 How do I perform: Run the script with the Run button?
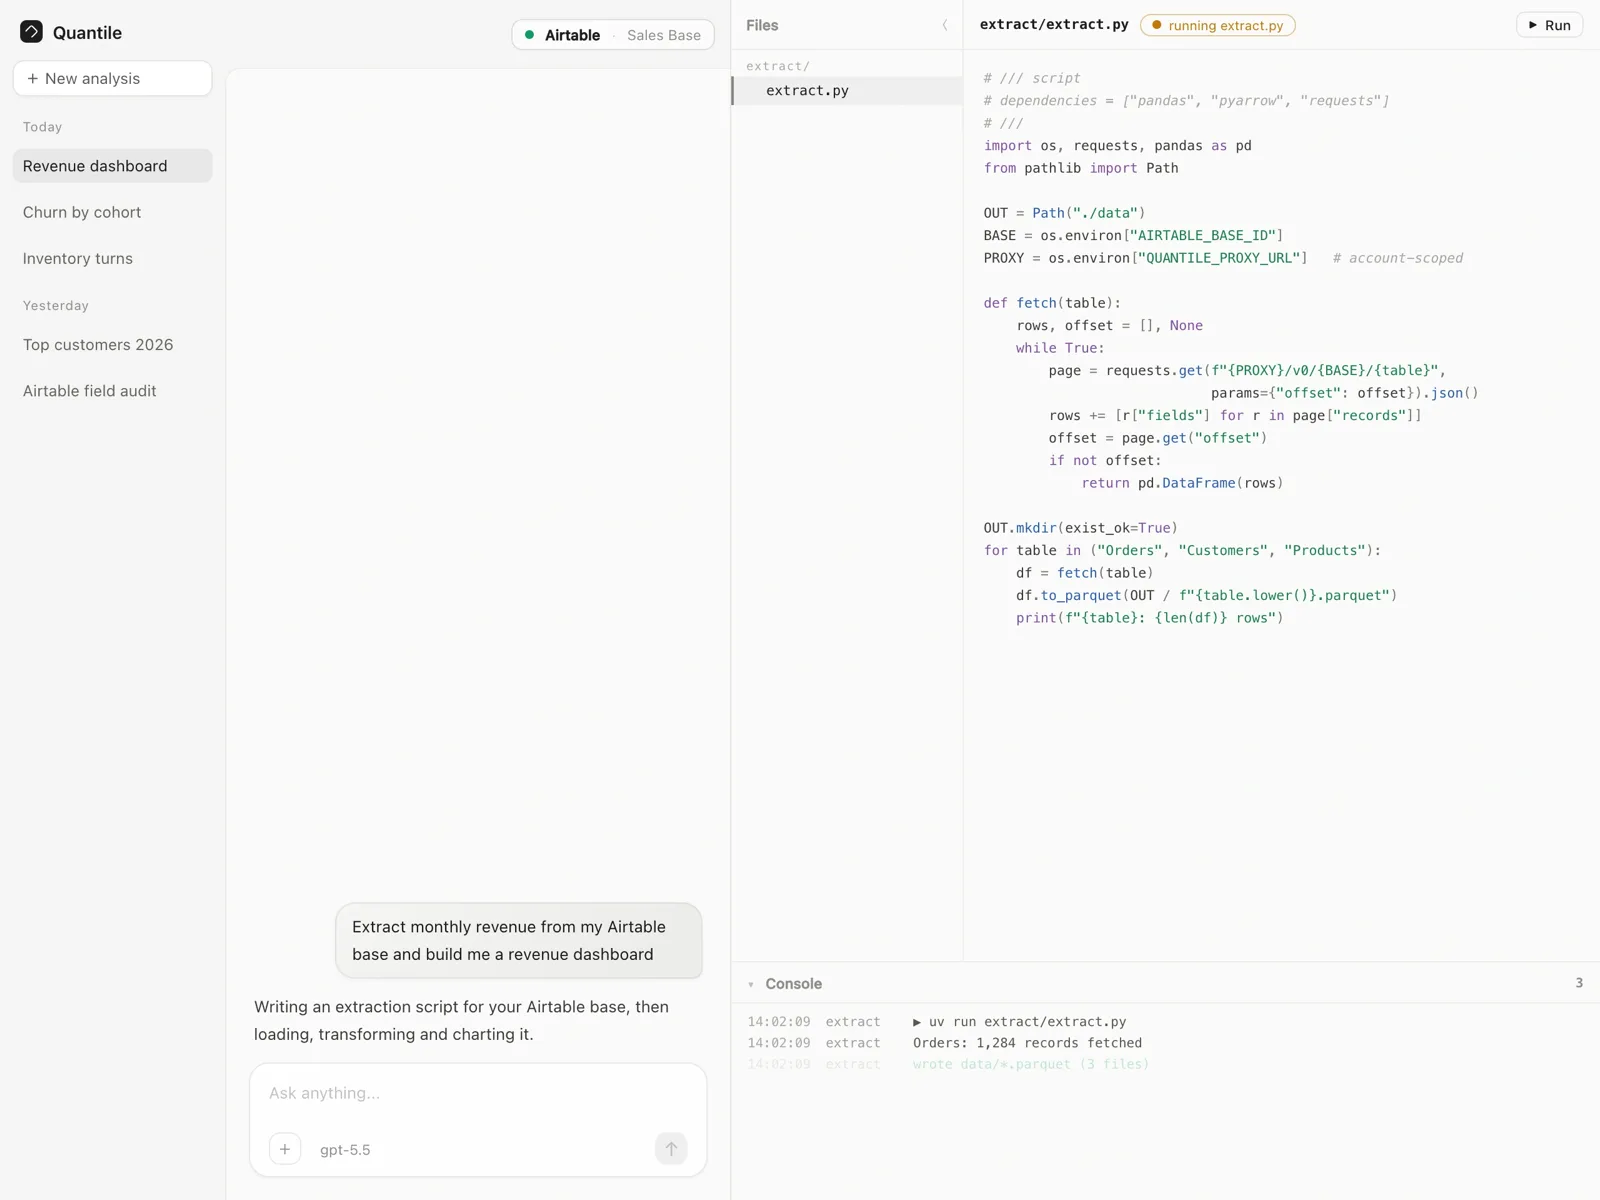(1549, 25)
